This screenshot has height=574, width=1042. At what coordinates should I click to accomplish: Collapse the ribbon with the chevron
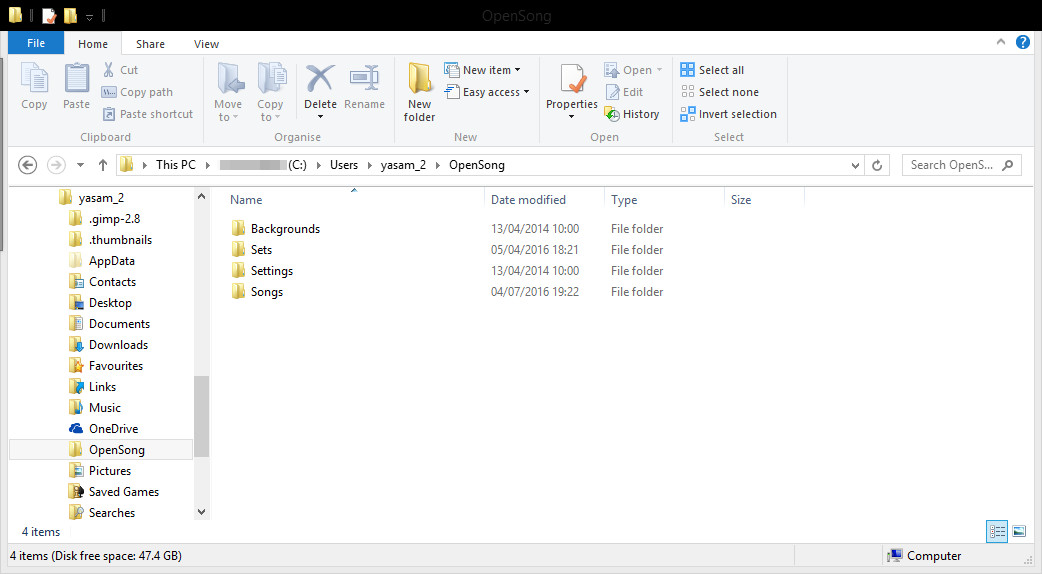(1001, 42)
